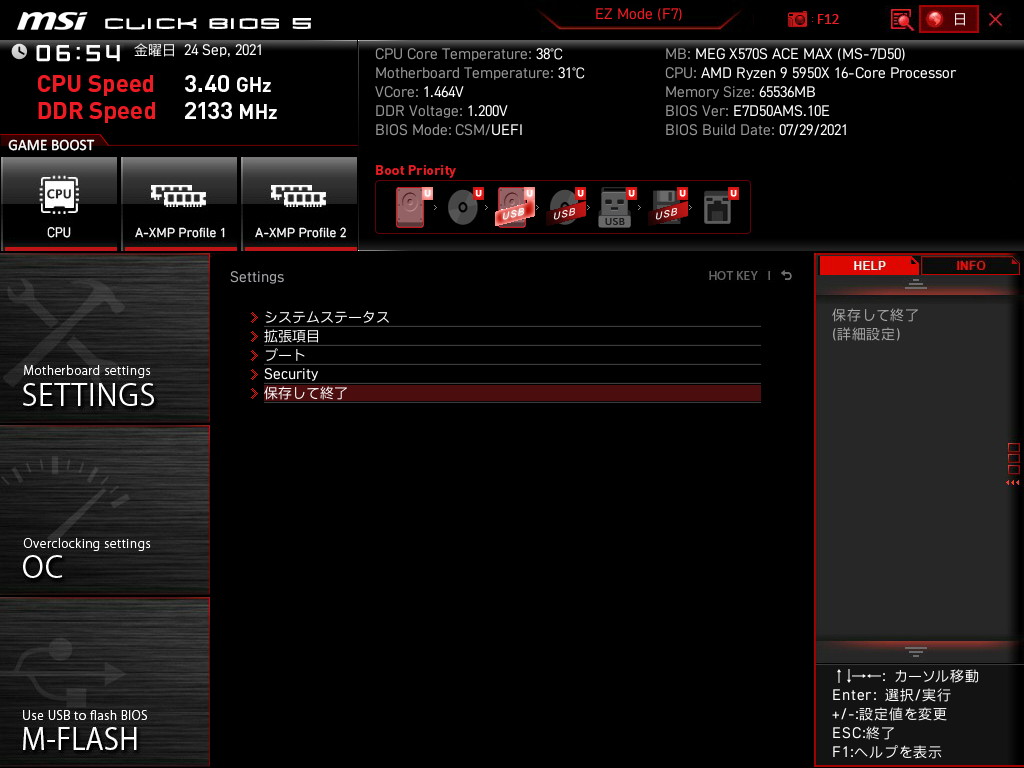Switch to the HELP tab
1024x768 pixels.
coord(869,266)
